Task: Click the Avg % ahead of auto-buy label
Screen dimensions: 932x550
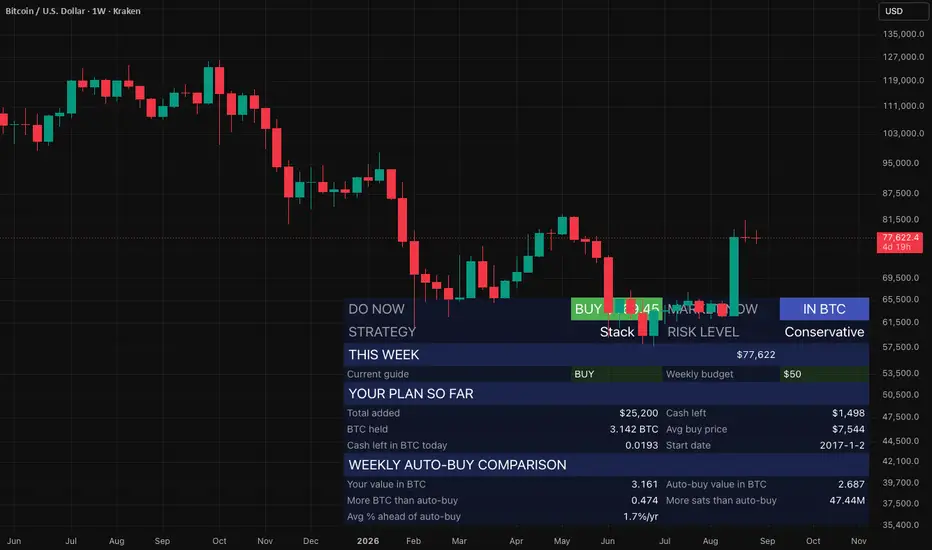Action: point(404,517)
